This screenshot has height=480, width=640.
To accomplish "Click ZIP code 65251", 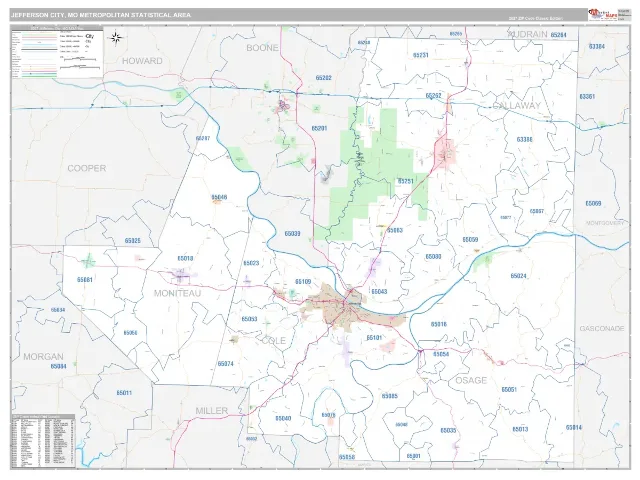I will pyautogui.click(x=406, y=181).
